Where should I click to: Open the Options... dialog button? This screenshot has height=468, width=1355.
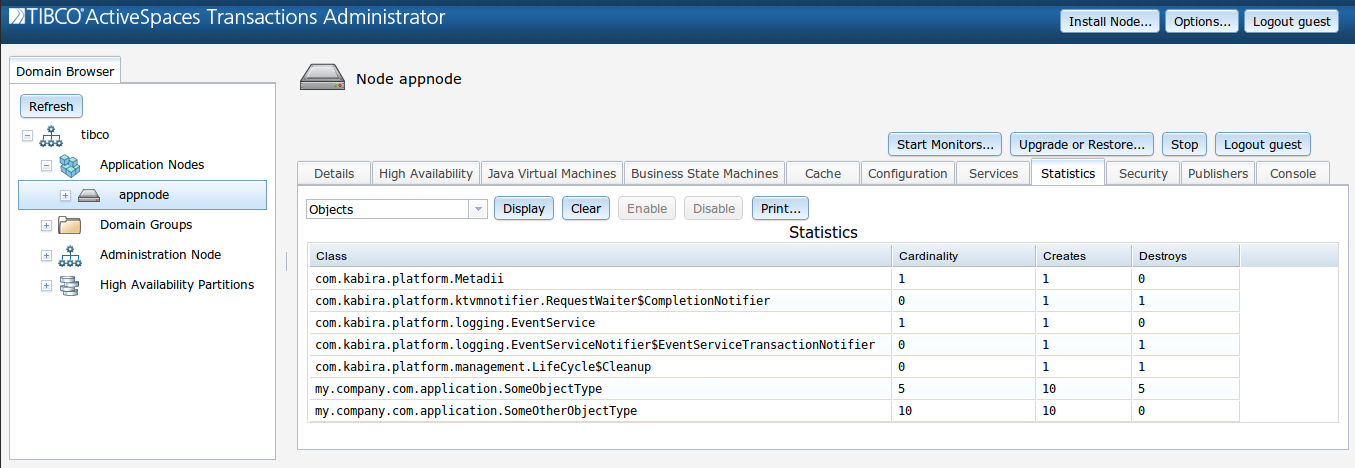tap(1202, 21)
